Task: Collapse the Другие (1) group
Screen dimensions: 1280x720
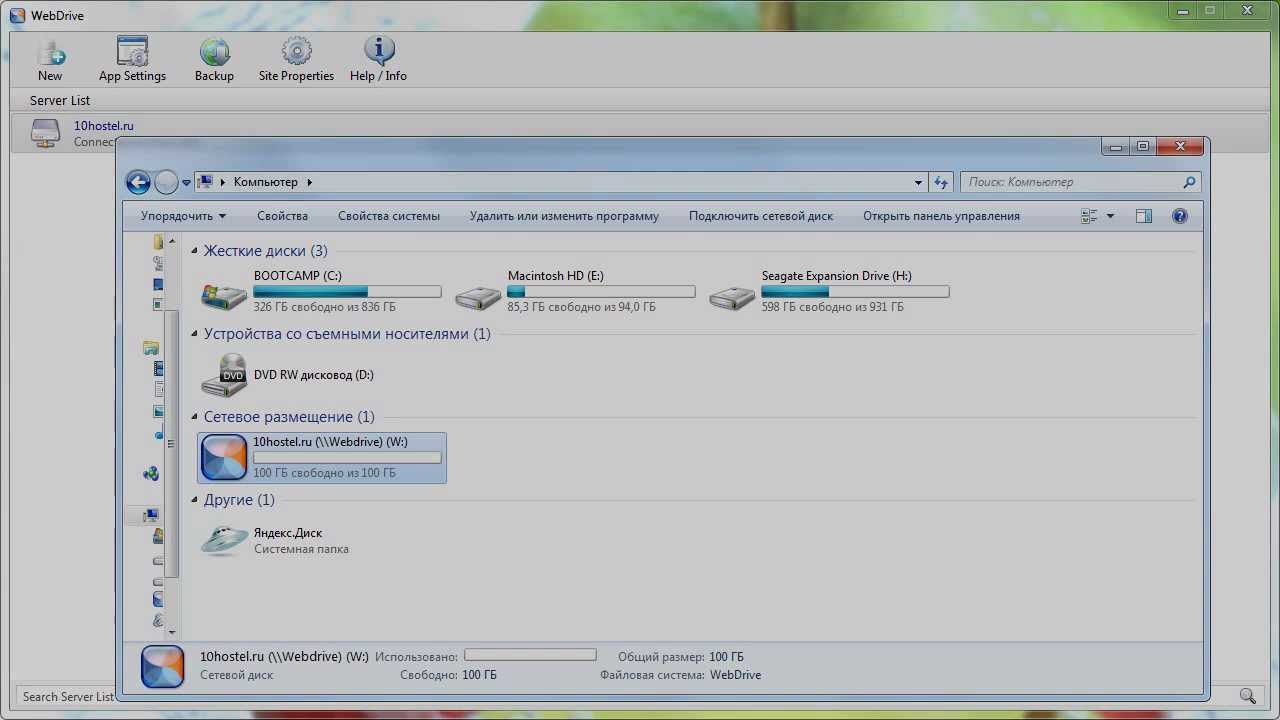Action: (195, 500)
